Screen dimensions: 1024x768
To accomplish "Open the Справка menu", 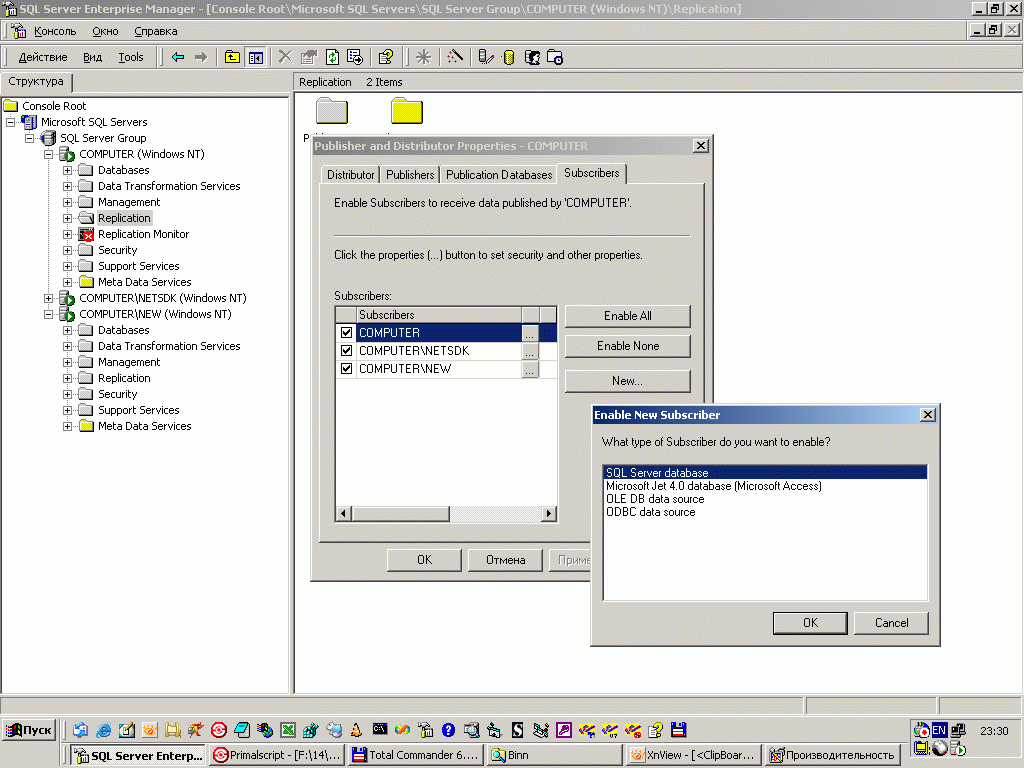I will click(x=155, y=31).
